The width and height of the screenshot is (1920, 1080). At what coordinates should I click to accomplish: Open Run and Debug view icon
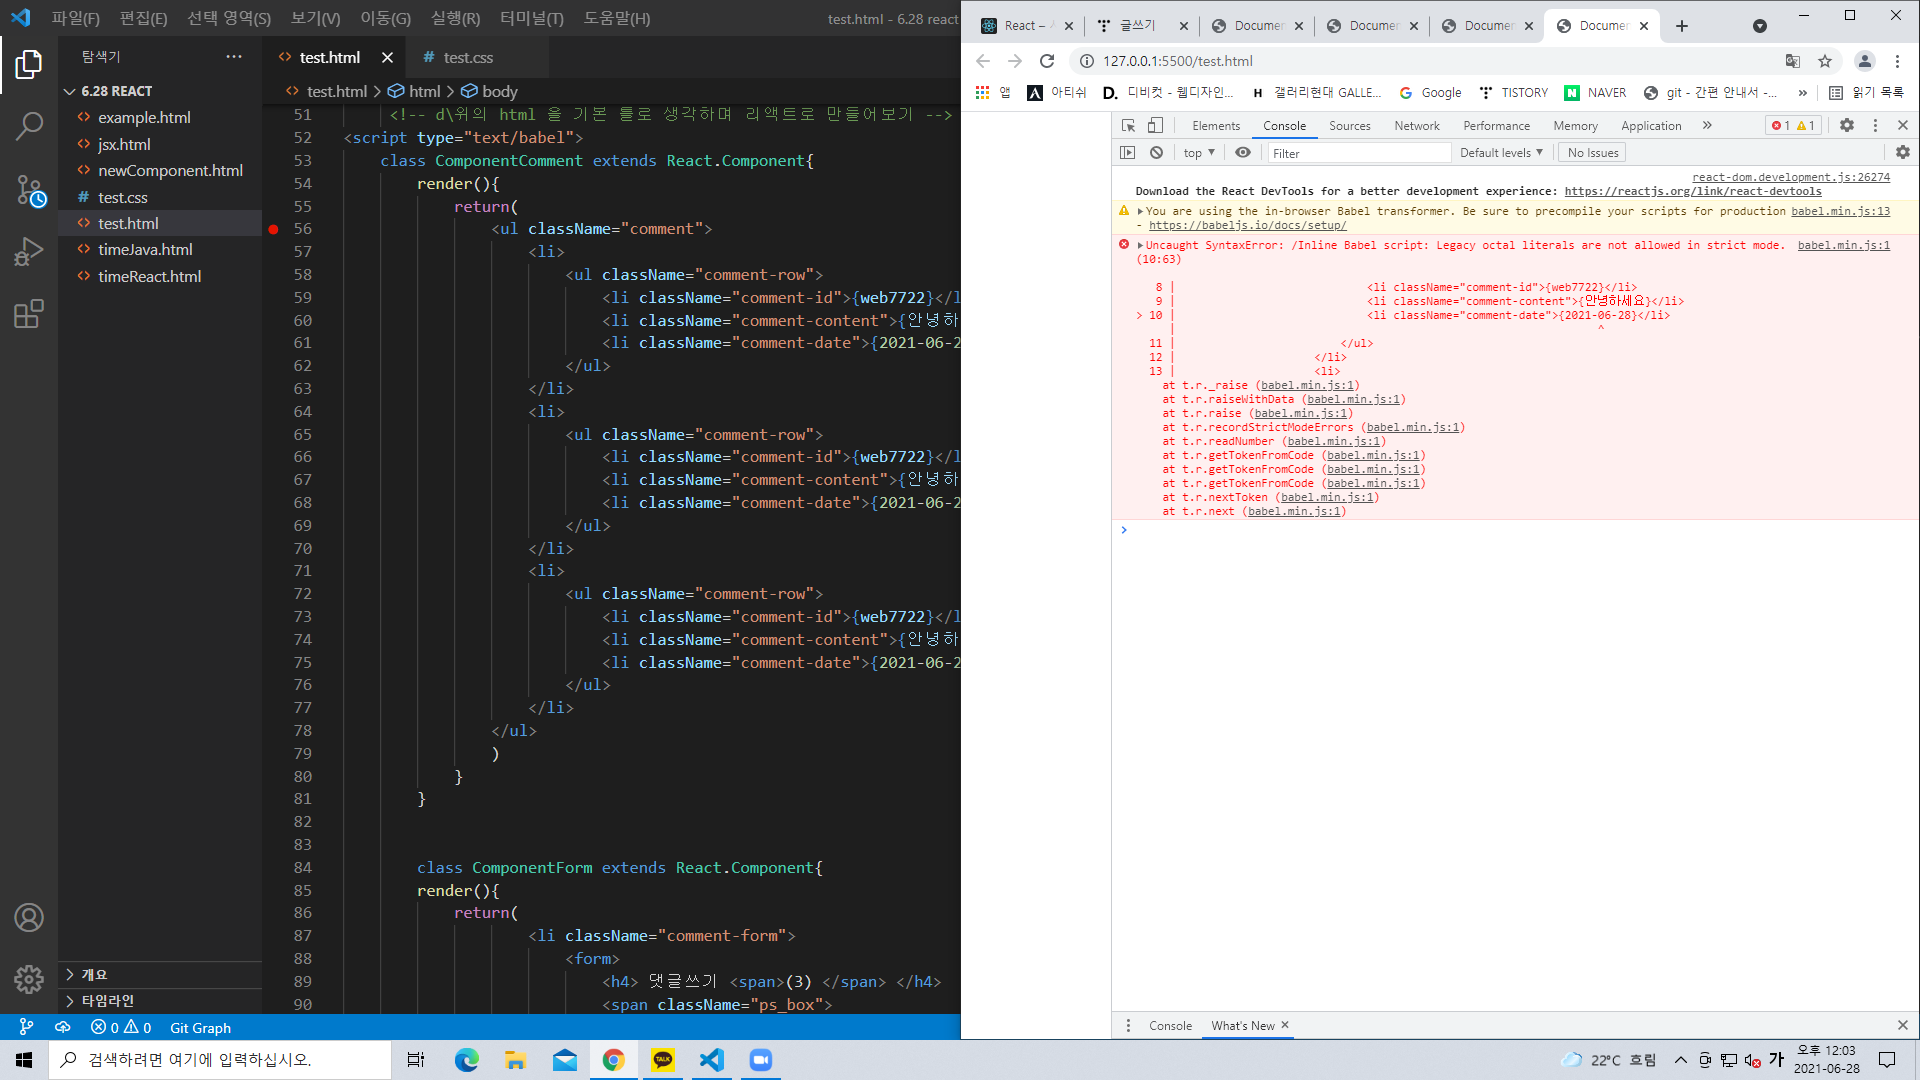point(29,252)
